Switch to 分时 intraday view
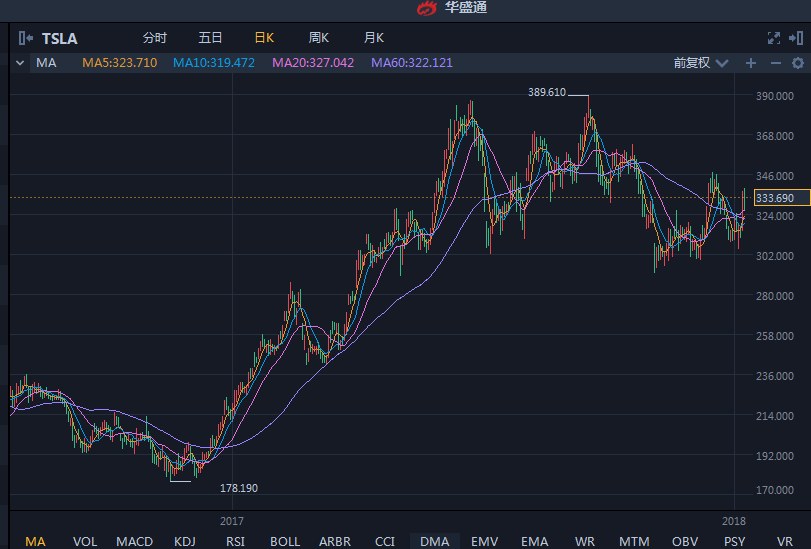The width and height of the screenshot is (811, 549). (x=155, y=38)
